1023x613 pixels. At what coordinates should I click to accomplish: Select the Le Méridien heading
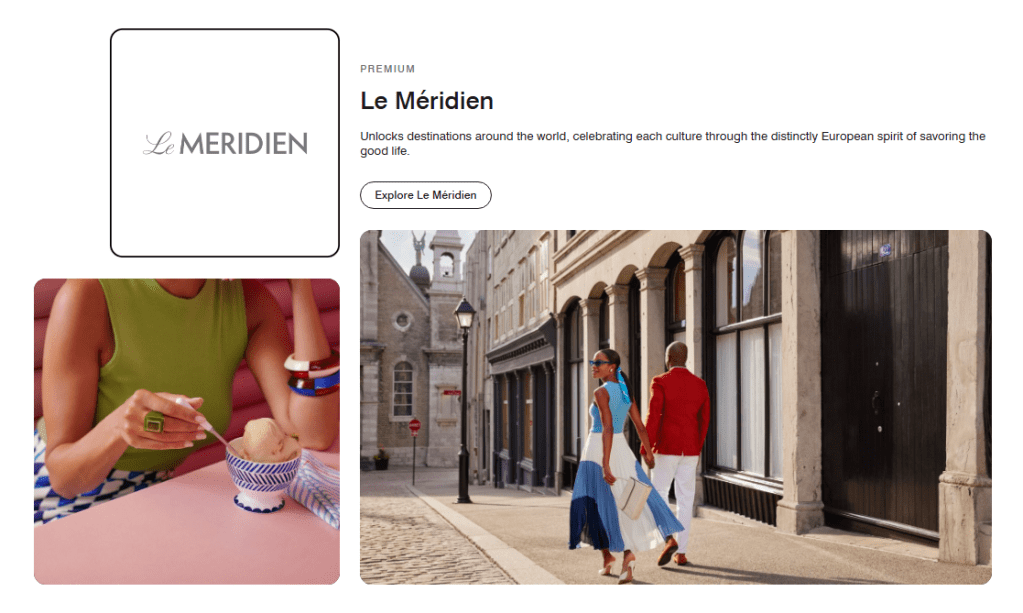tap(427, 100)
